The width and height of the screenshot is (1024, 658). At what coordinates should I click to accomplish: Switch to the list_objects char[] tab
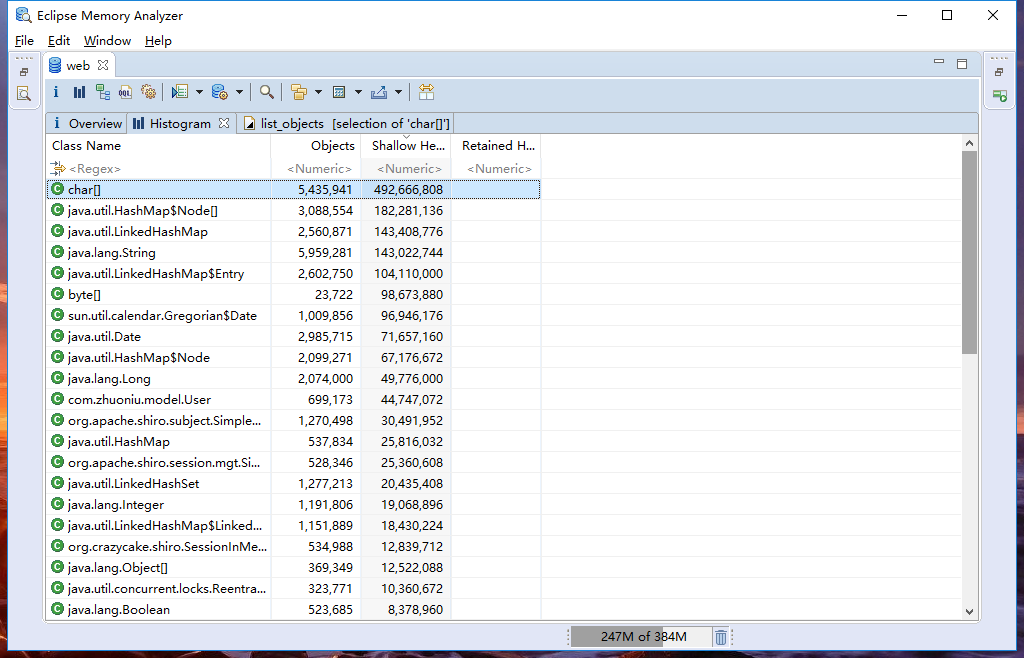point(346,123)
